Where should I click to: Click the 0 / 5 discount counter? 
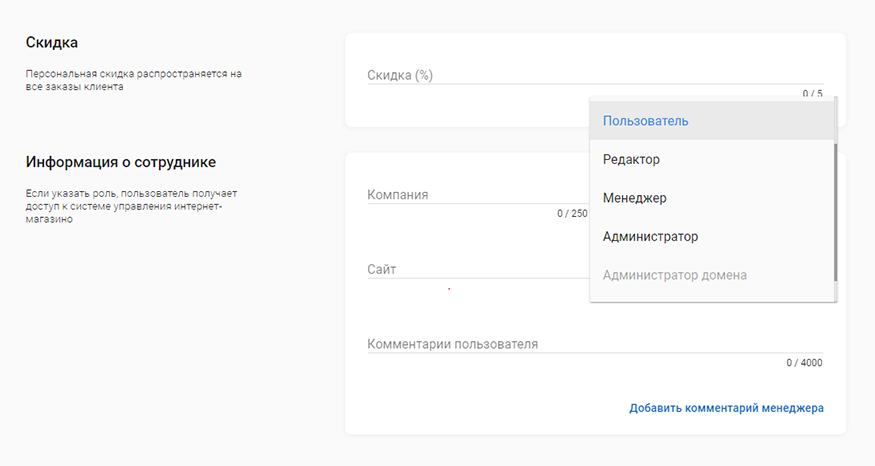(x=812, y=93)
